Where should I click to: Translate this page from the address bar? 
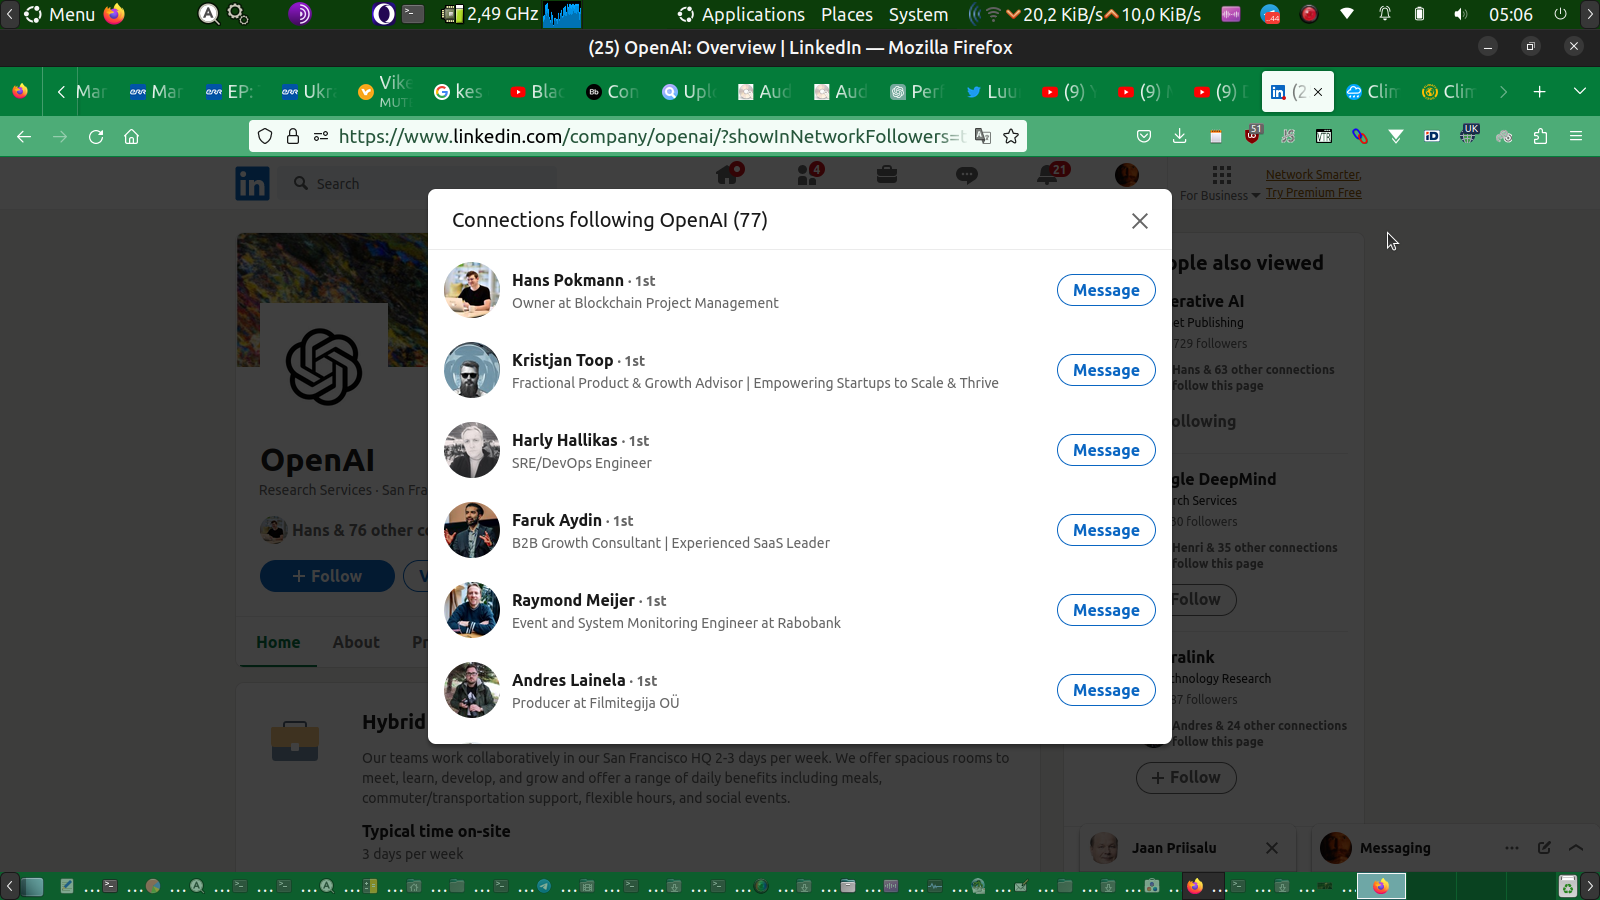coord(983,136)
